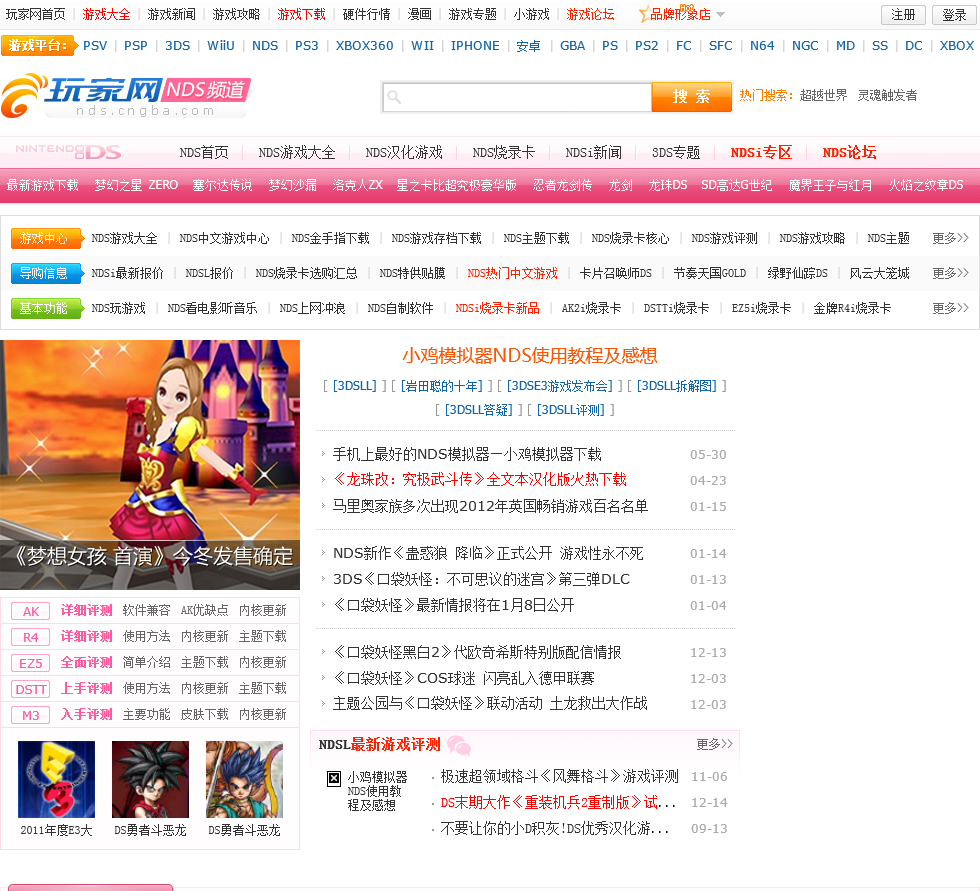980x891 pixels.
Task: Open 更多>> in the 导购信息 row
Action: tap(950, 273)
